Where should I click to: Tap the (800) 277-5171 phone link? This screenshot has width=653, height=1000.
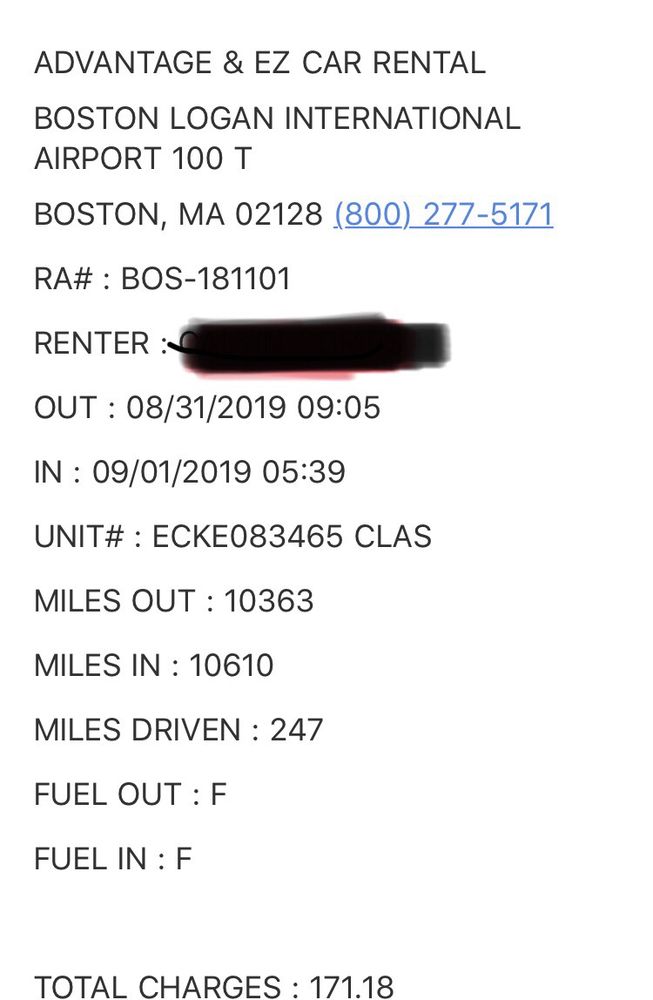443,215
